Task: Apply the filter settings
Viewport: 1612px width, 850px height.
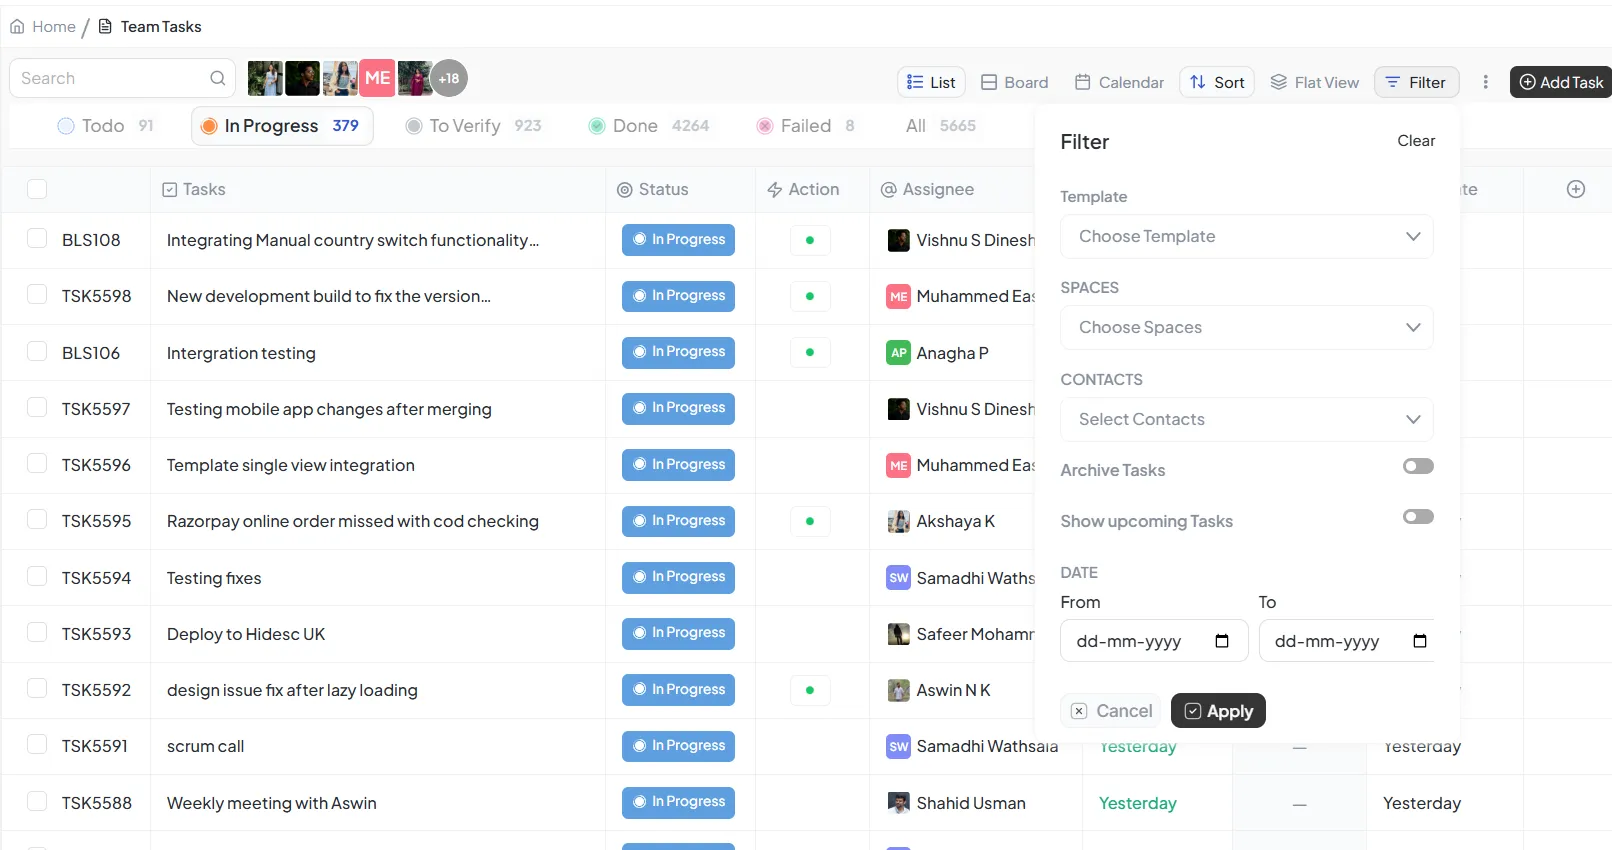Action: point(1218,711)
